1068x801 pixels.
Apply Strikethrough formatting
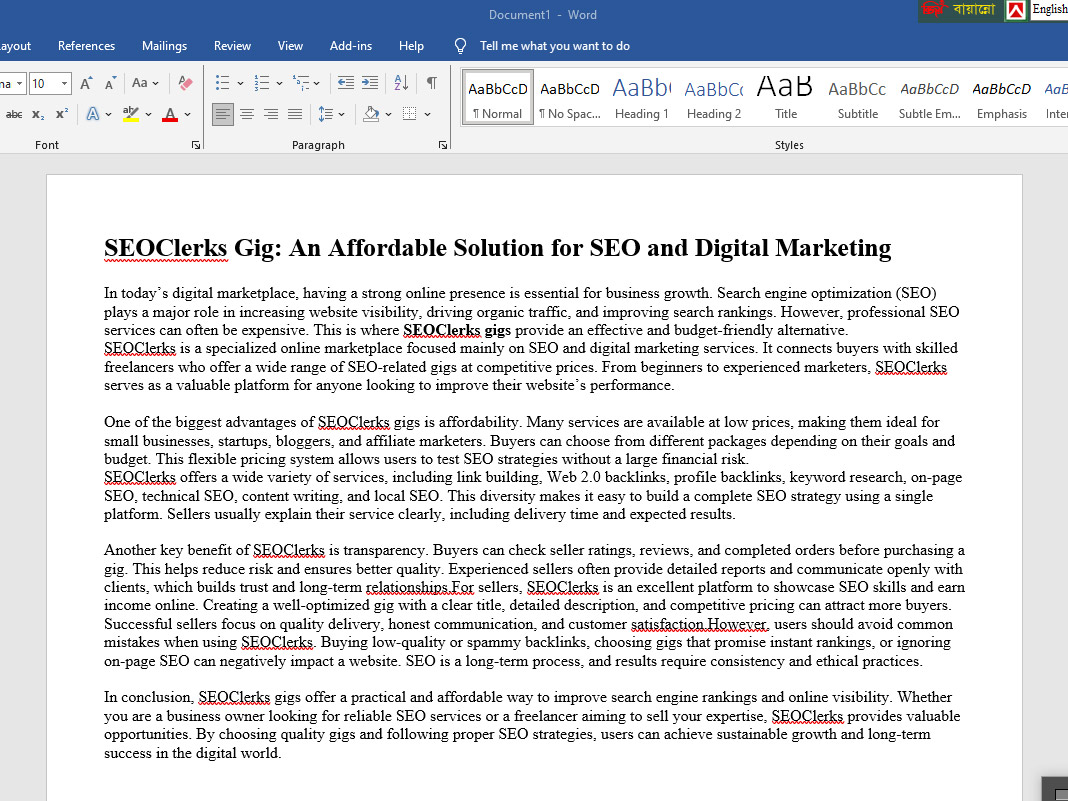(x=16, y=113)
